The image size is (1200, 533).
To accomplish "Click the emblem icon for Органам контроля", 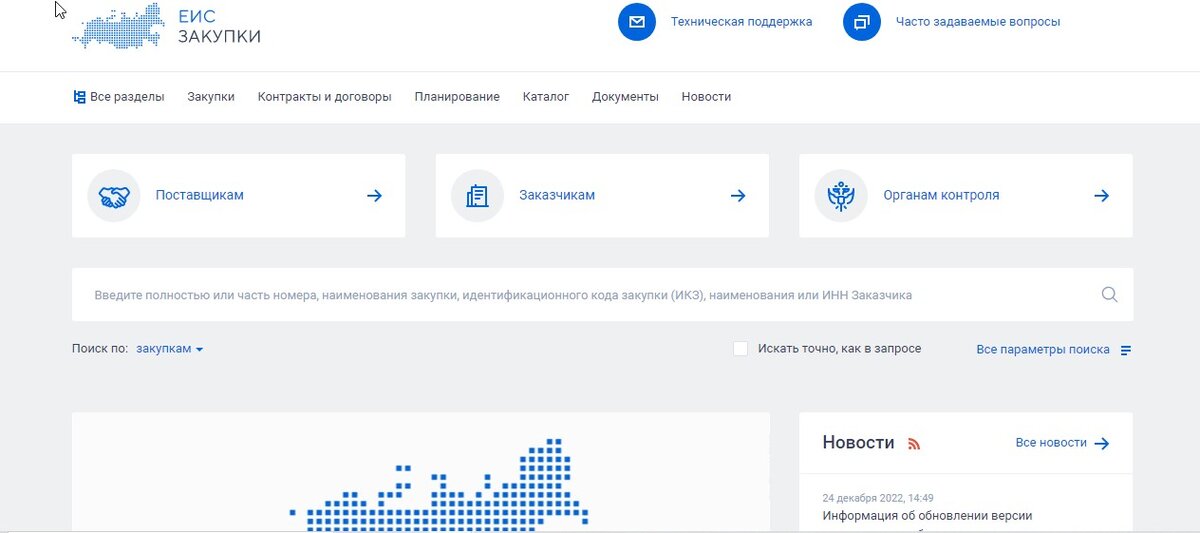I will 841,196.
